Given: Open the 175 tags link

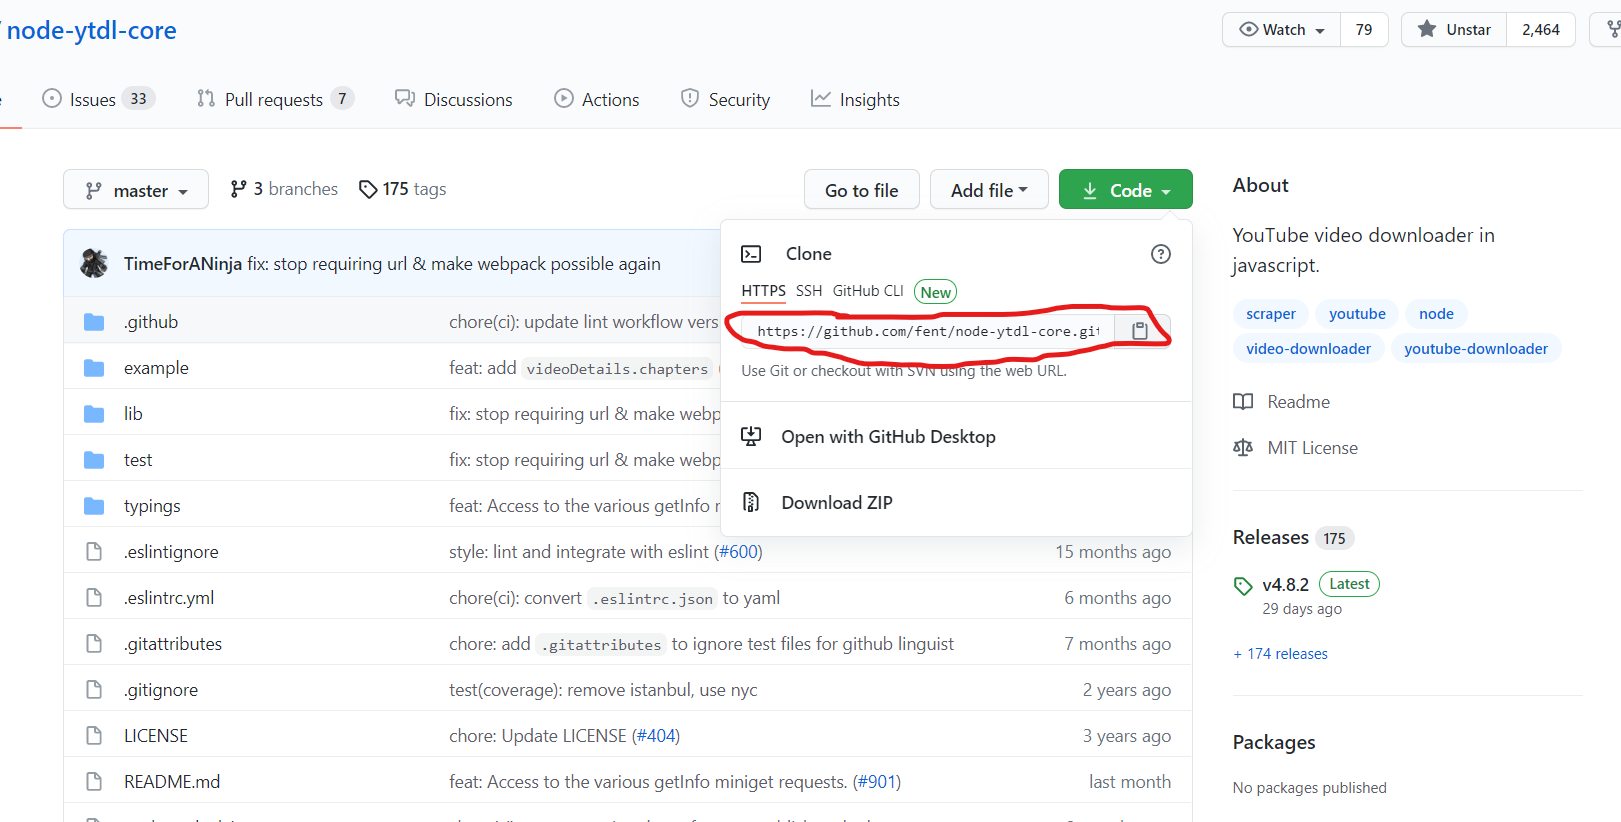Looking at the screenshot, I should coord(403,189).
